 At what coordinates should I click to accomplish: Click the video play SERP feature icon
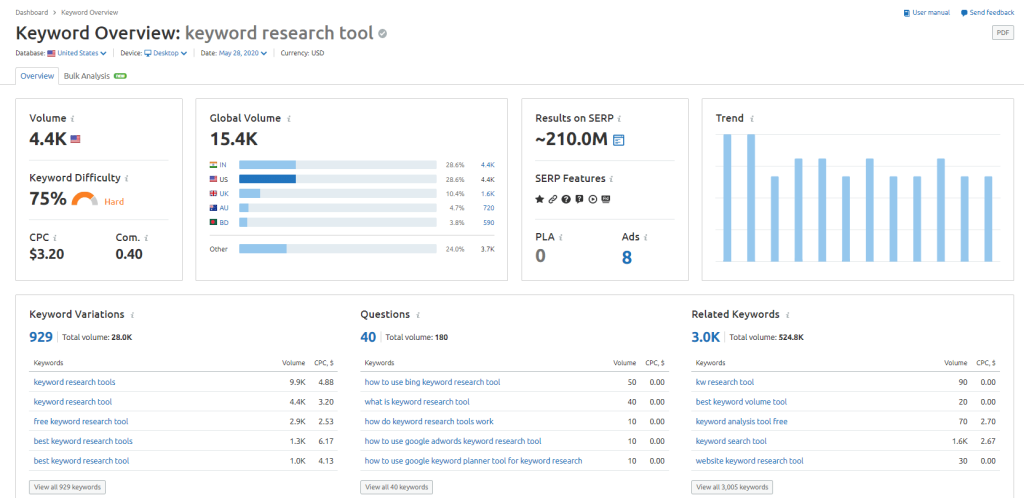tap(593, 199)
